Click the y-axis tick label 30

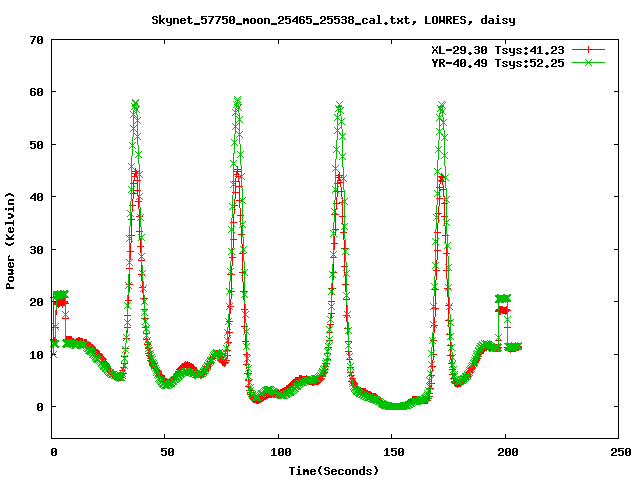(x=36, y=250)
